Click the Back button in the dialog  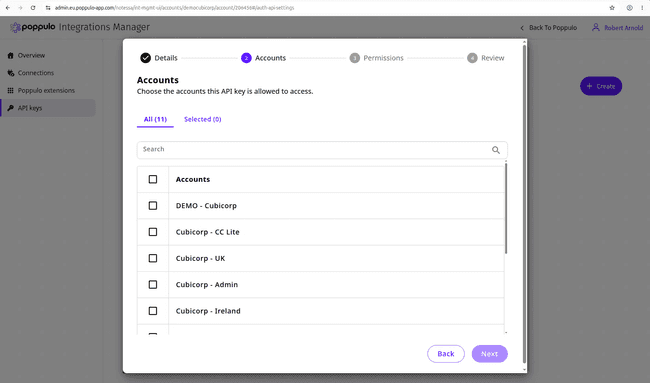coord(446,354)
